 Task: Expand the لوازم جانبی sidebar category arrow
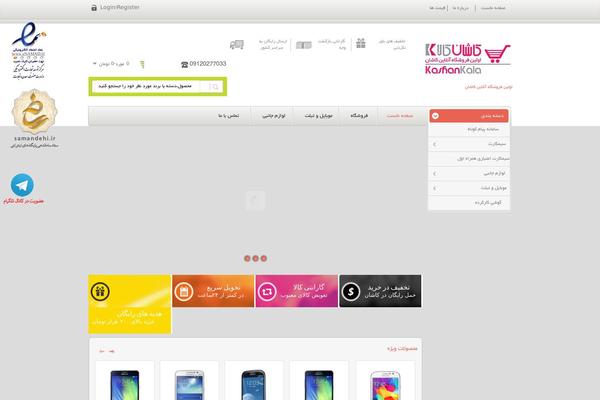(x=434, y=174)
